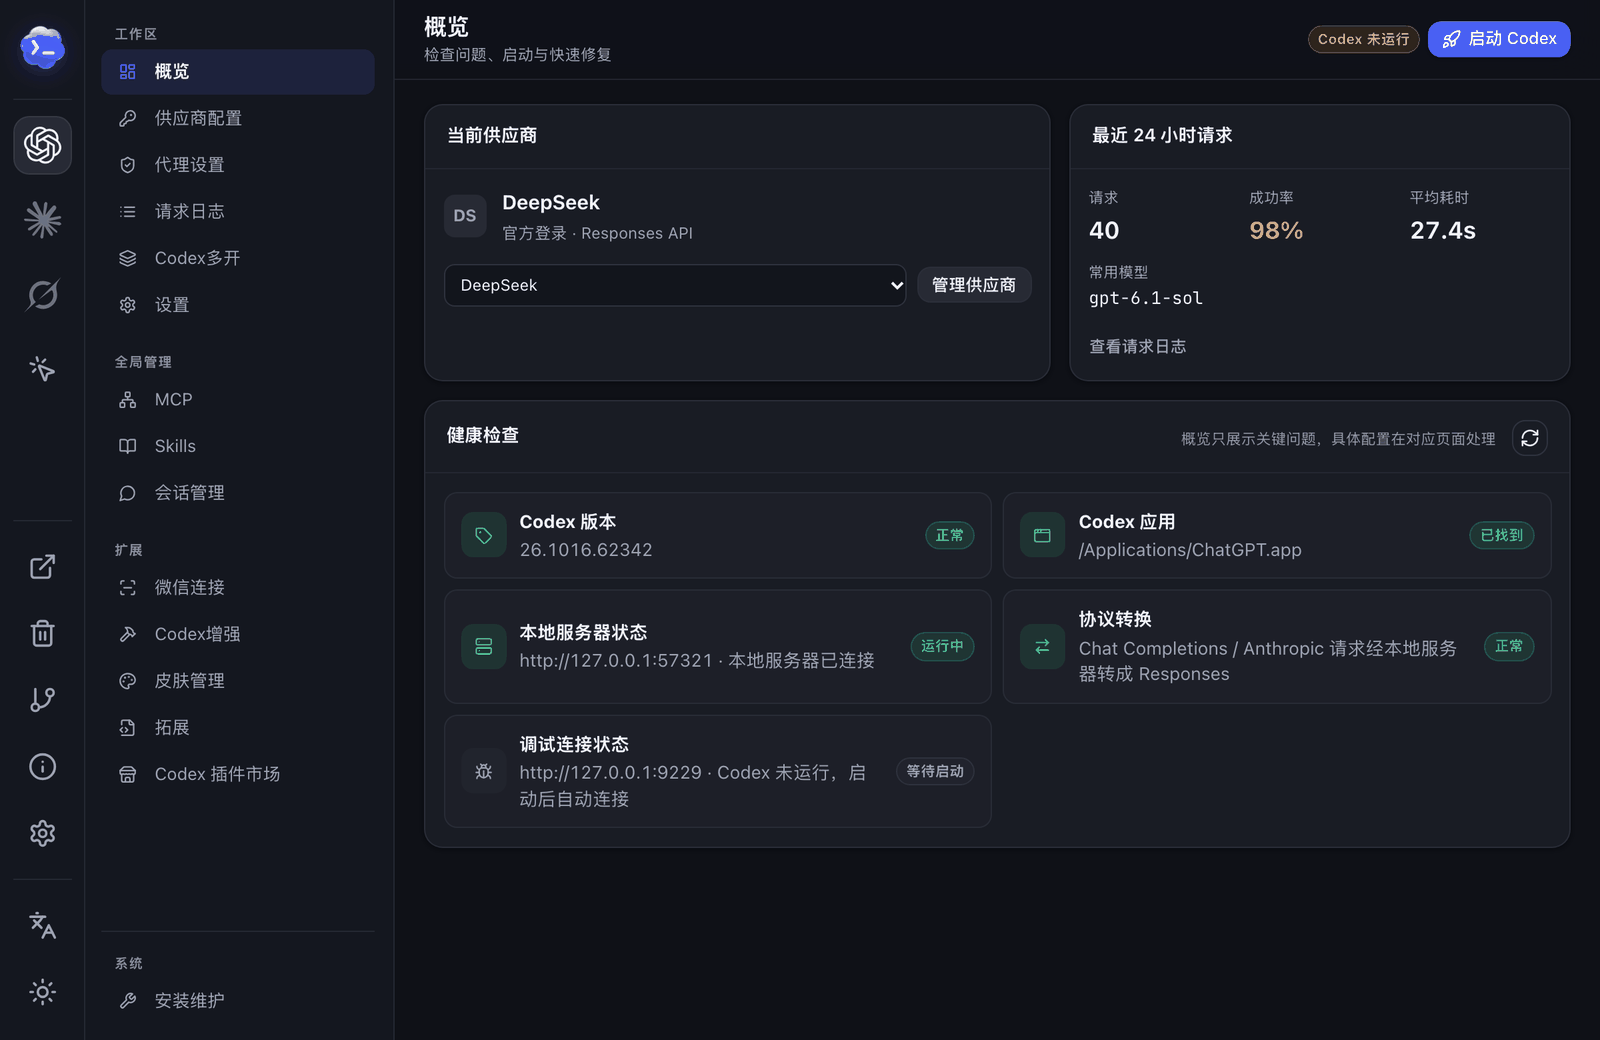Open Skills in the sidebar

238,446
